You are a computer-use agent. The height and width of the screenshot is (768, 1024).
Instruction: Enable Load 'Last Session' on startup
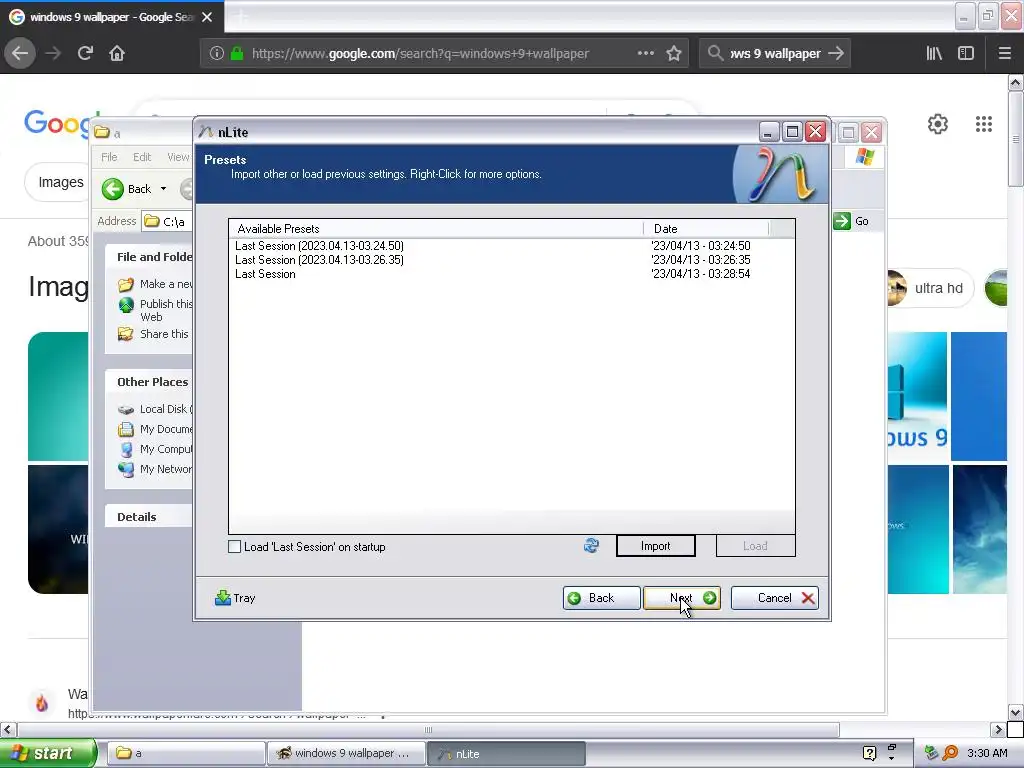click(234, 547)
